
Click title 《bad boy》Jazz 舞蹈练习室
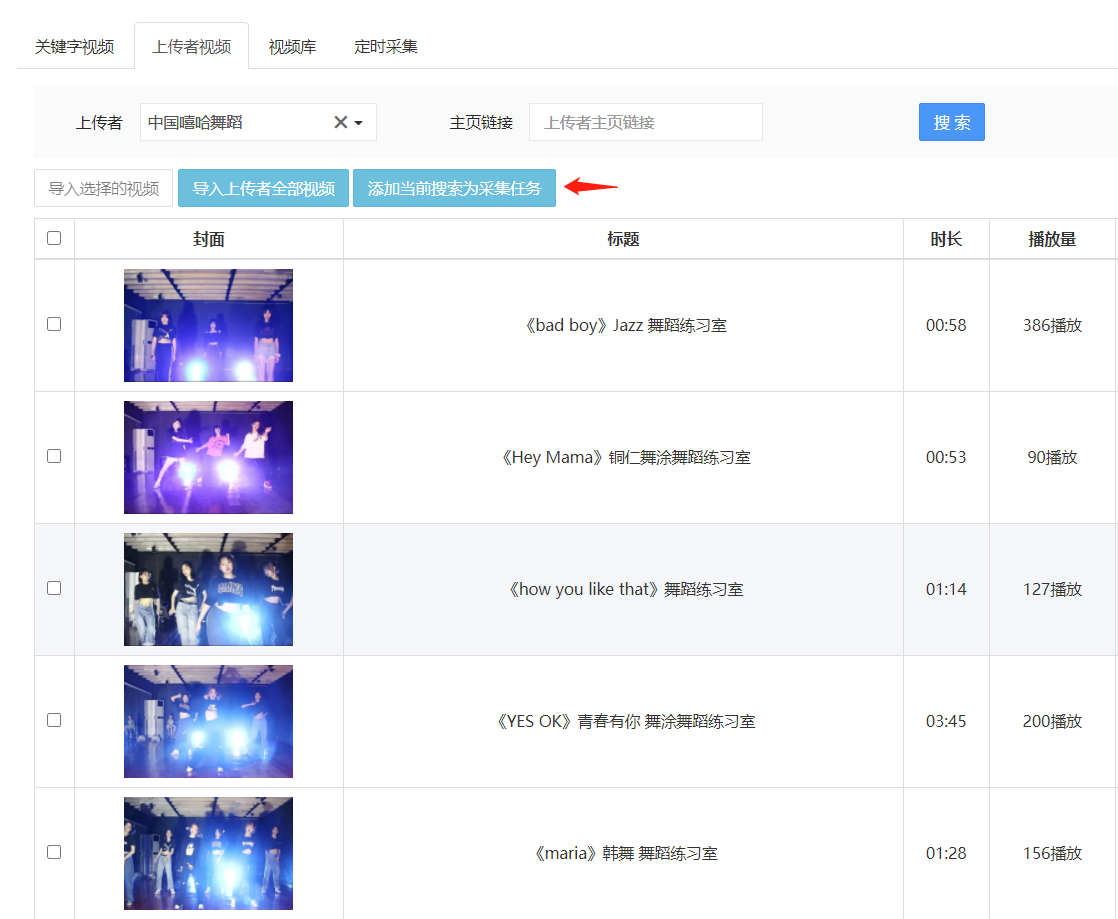click(624, 325)
